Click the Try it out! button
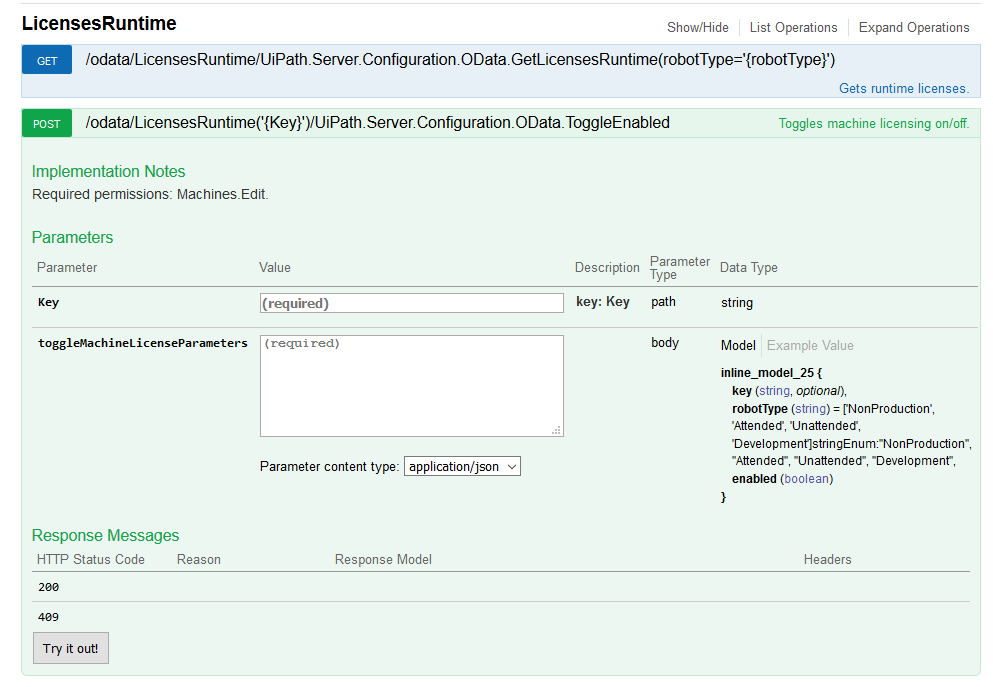This screenshot has width=993, height=687. (x=71, y=648)
